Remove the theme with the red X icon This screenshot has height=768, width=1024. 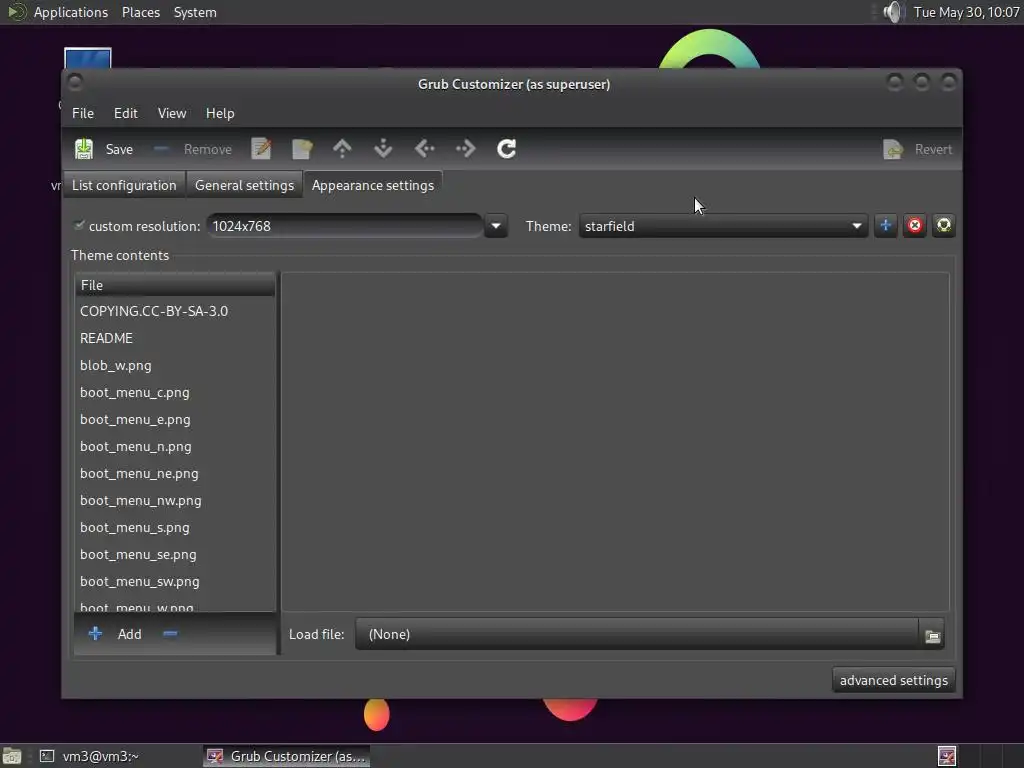pyautogui.click(x=914, y=225)
